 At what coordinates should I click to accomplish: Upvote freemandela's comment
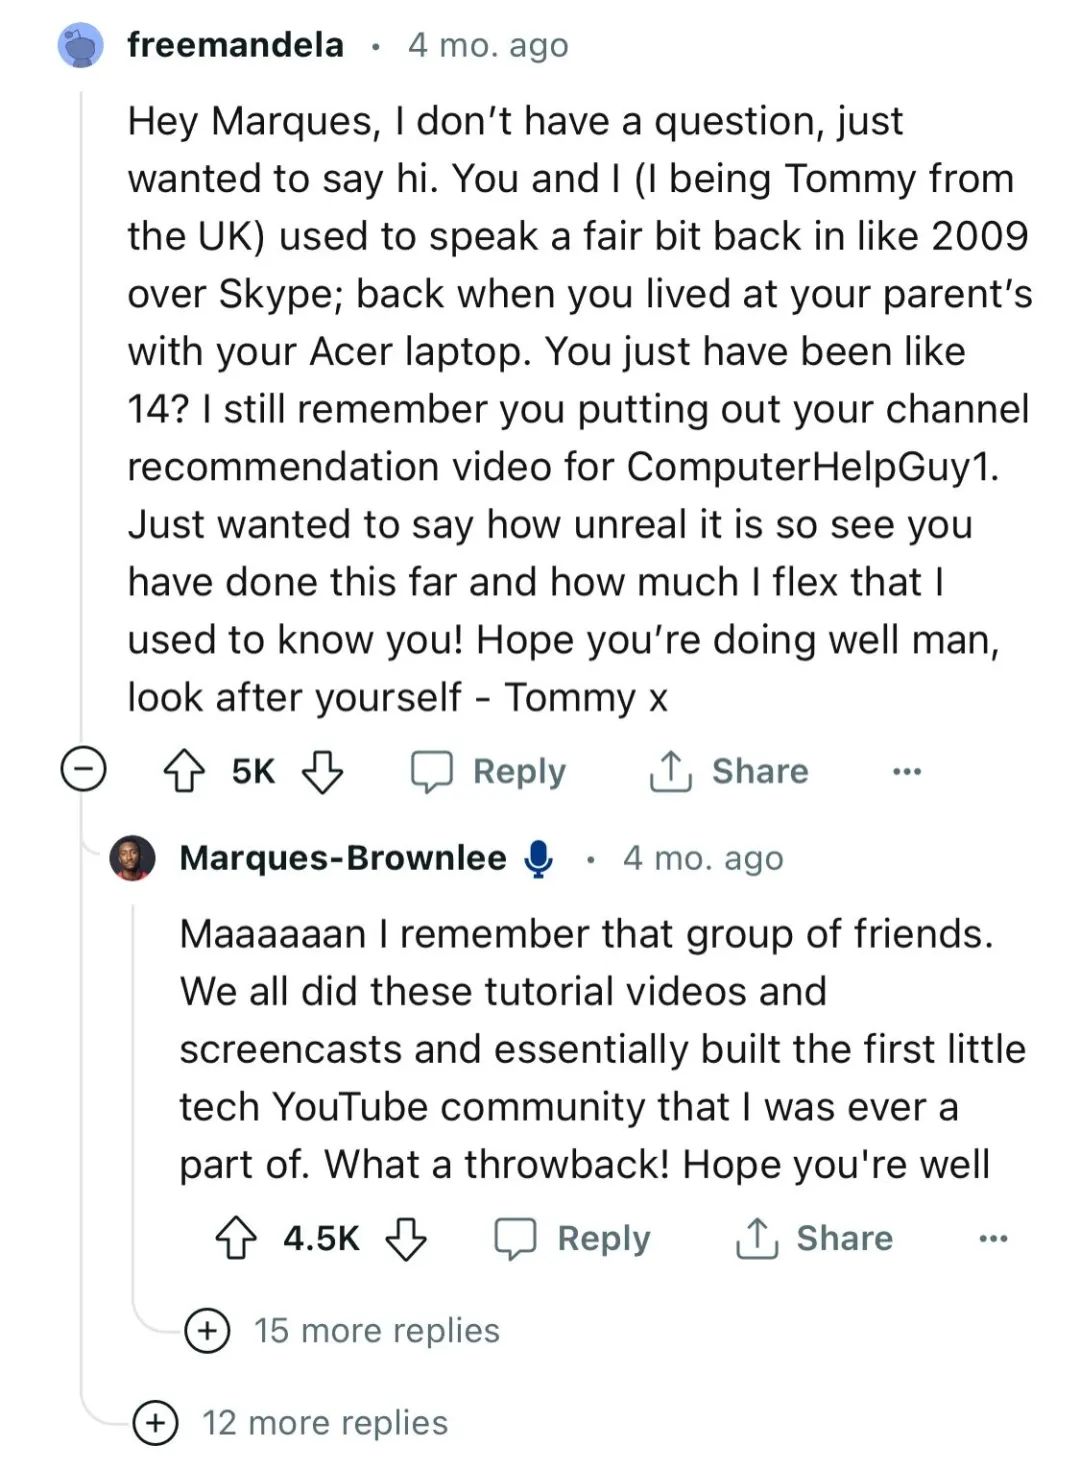[184, 772]
